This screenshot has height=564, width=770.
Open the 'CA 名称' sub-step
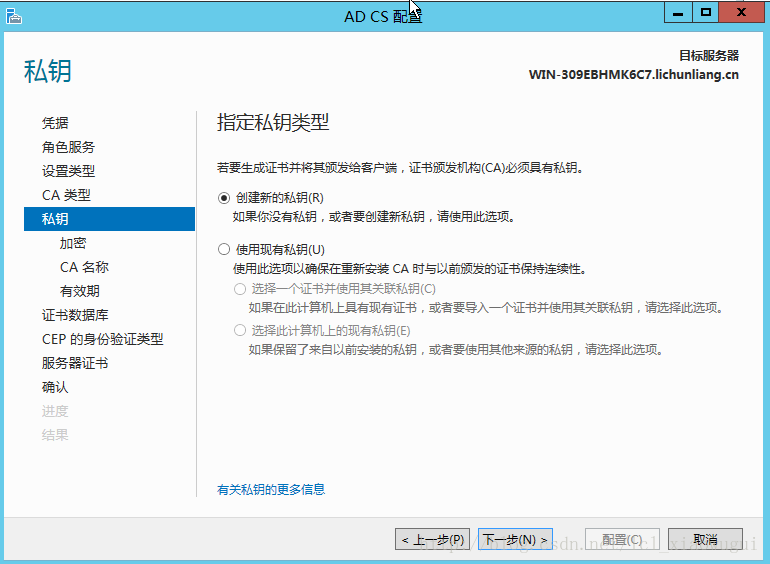84,267
